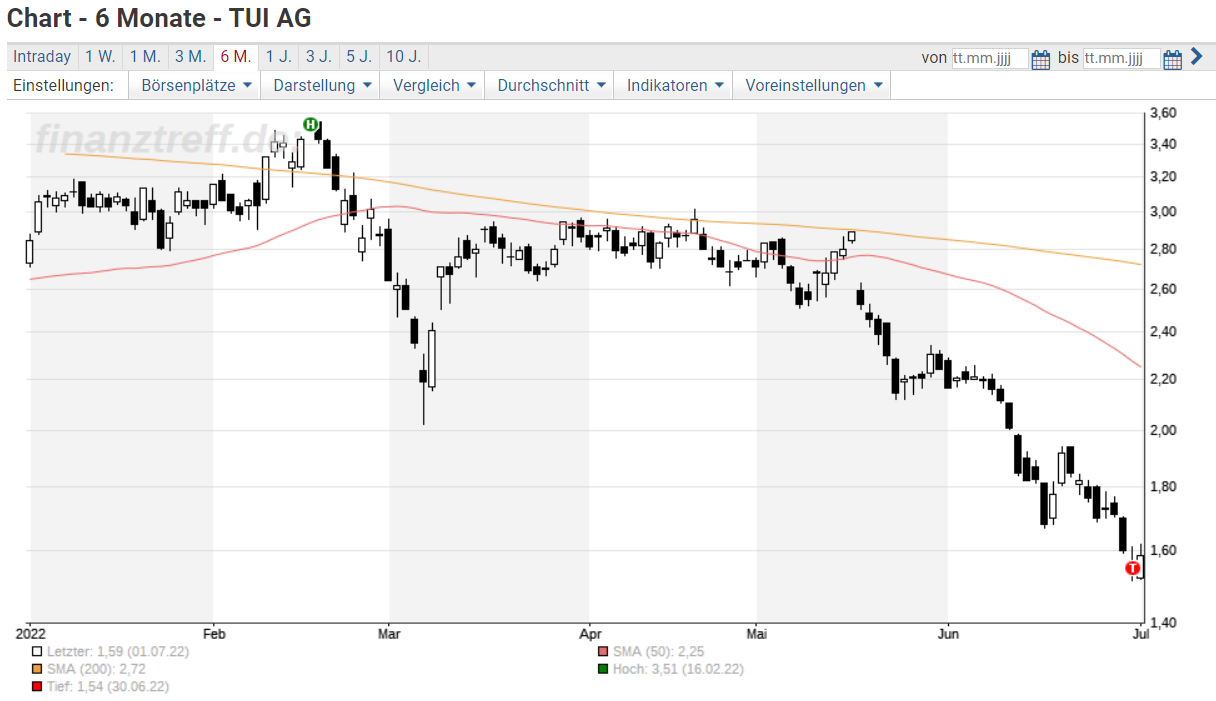Focus the 'von' start date field

[x=990, y=58]
